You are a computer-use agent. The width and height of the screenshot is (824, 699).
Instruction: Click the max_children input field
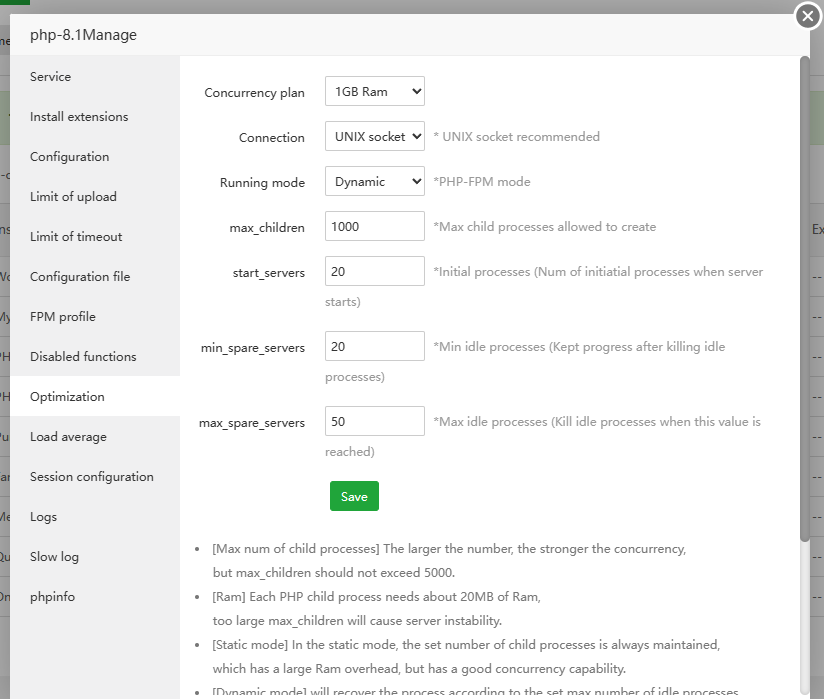click(x=375, y=227)
